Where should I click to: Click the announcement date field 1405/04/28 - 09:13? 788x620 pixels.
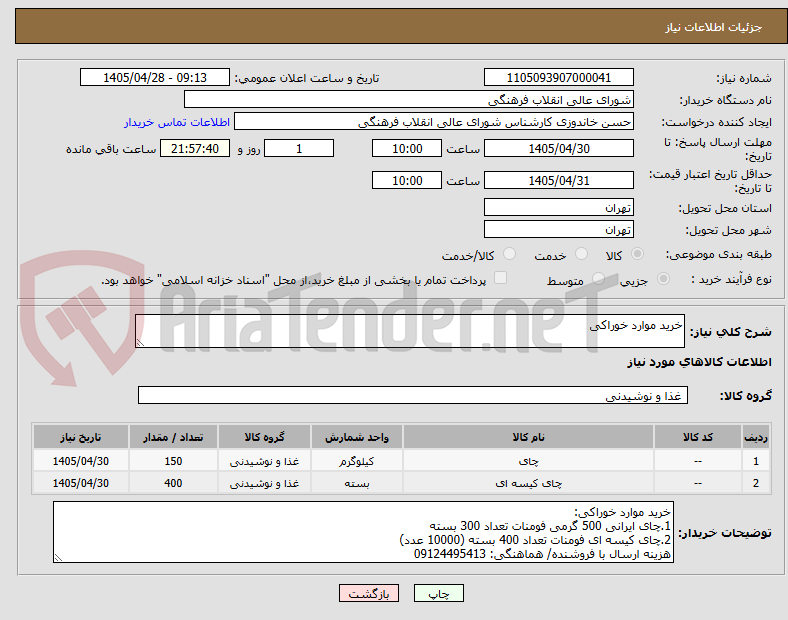[155, 77]
